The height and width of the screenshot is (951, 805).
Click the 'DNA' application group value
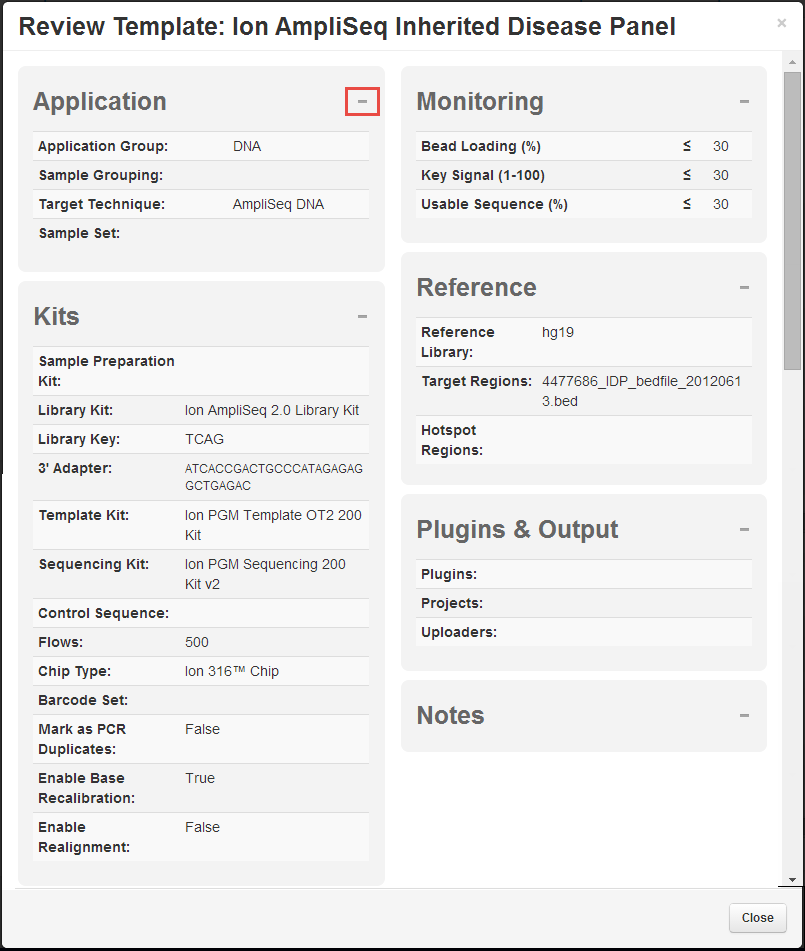(247, 146)
